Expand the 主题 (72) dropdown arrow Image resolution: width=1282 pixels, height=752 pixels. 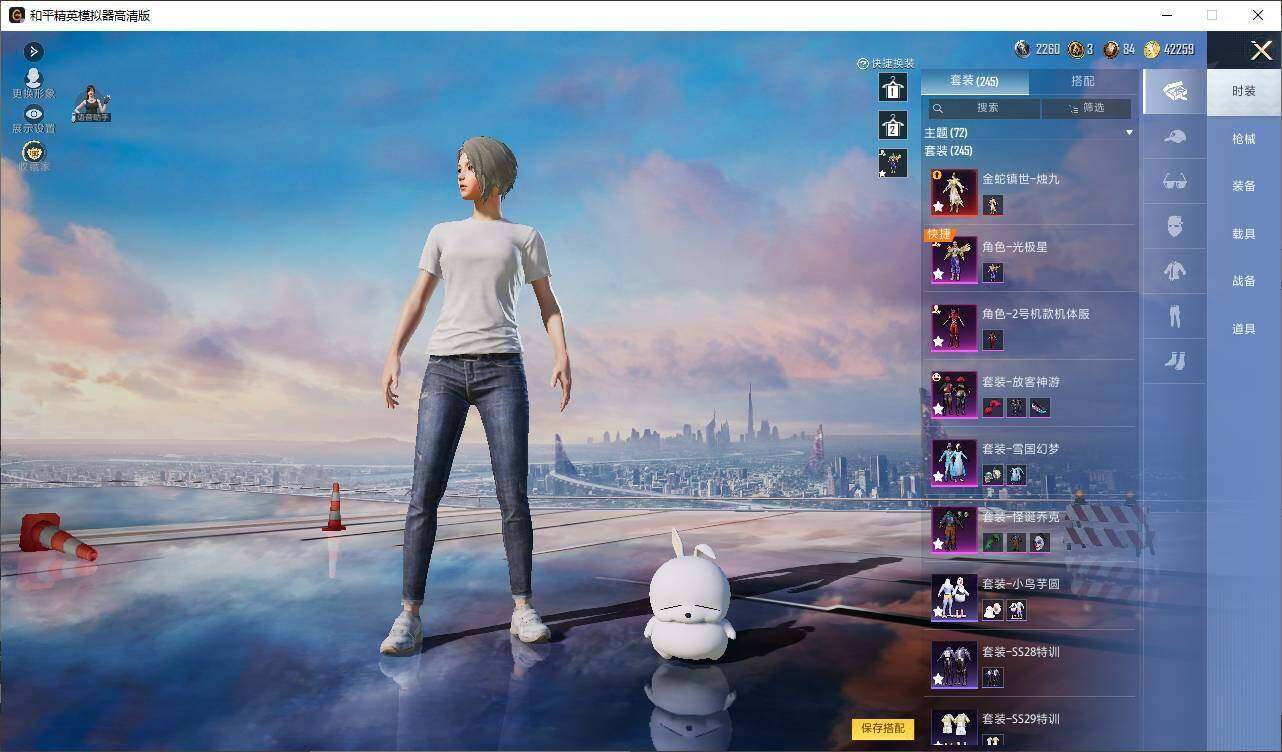[1129, 132]
